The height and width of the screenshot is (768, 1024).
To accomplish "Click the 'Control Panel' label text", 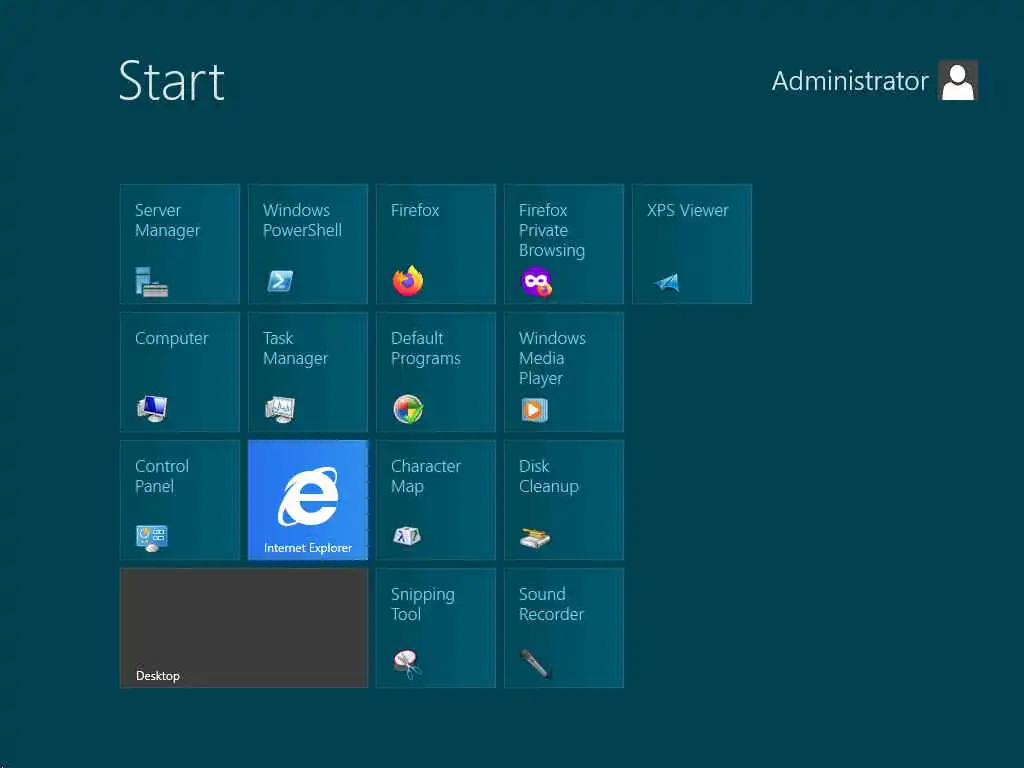I will click(162, 476).
